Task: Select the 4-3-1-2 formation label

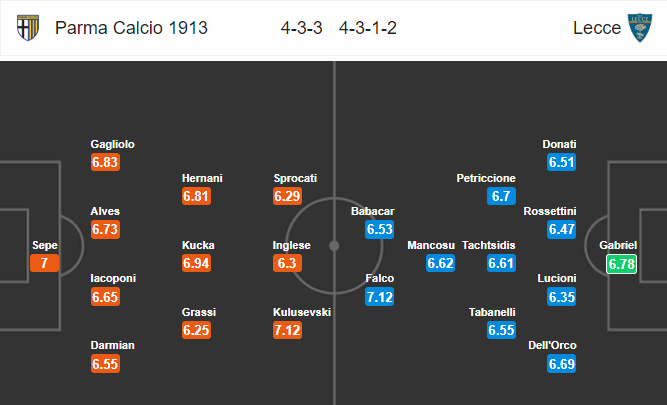Action: click(368, 28)
